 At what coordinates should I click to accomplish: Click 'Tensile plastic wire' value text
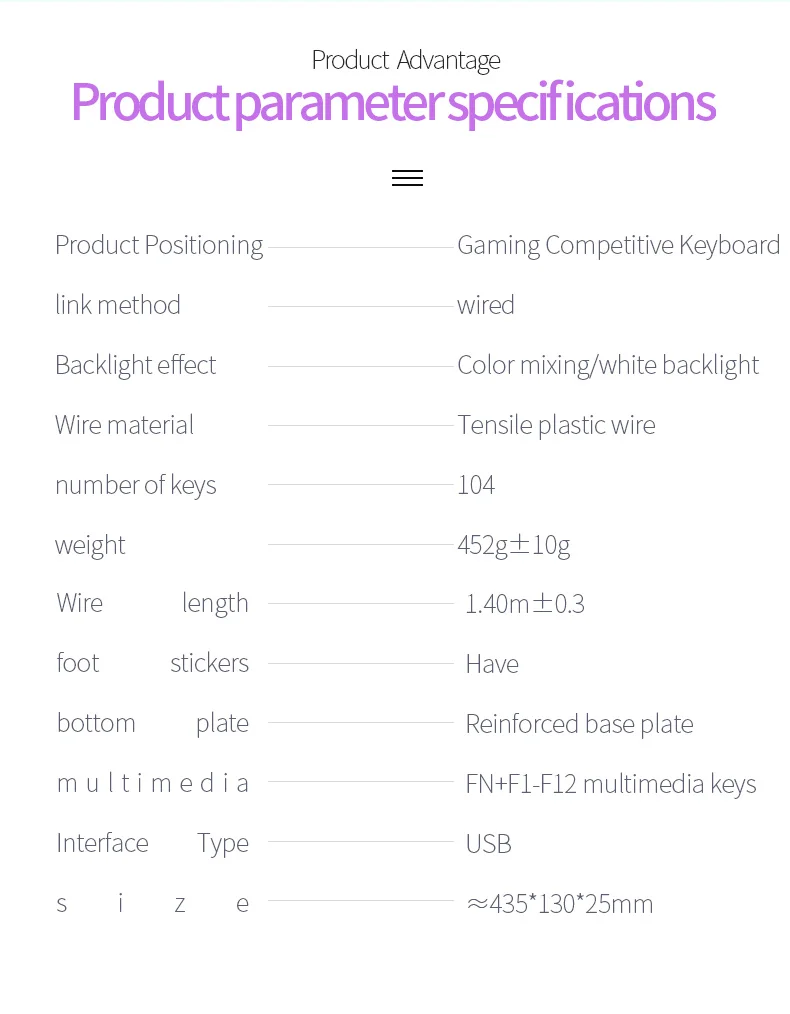pos(556,425)
